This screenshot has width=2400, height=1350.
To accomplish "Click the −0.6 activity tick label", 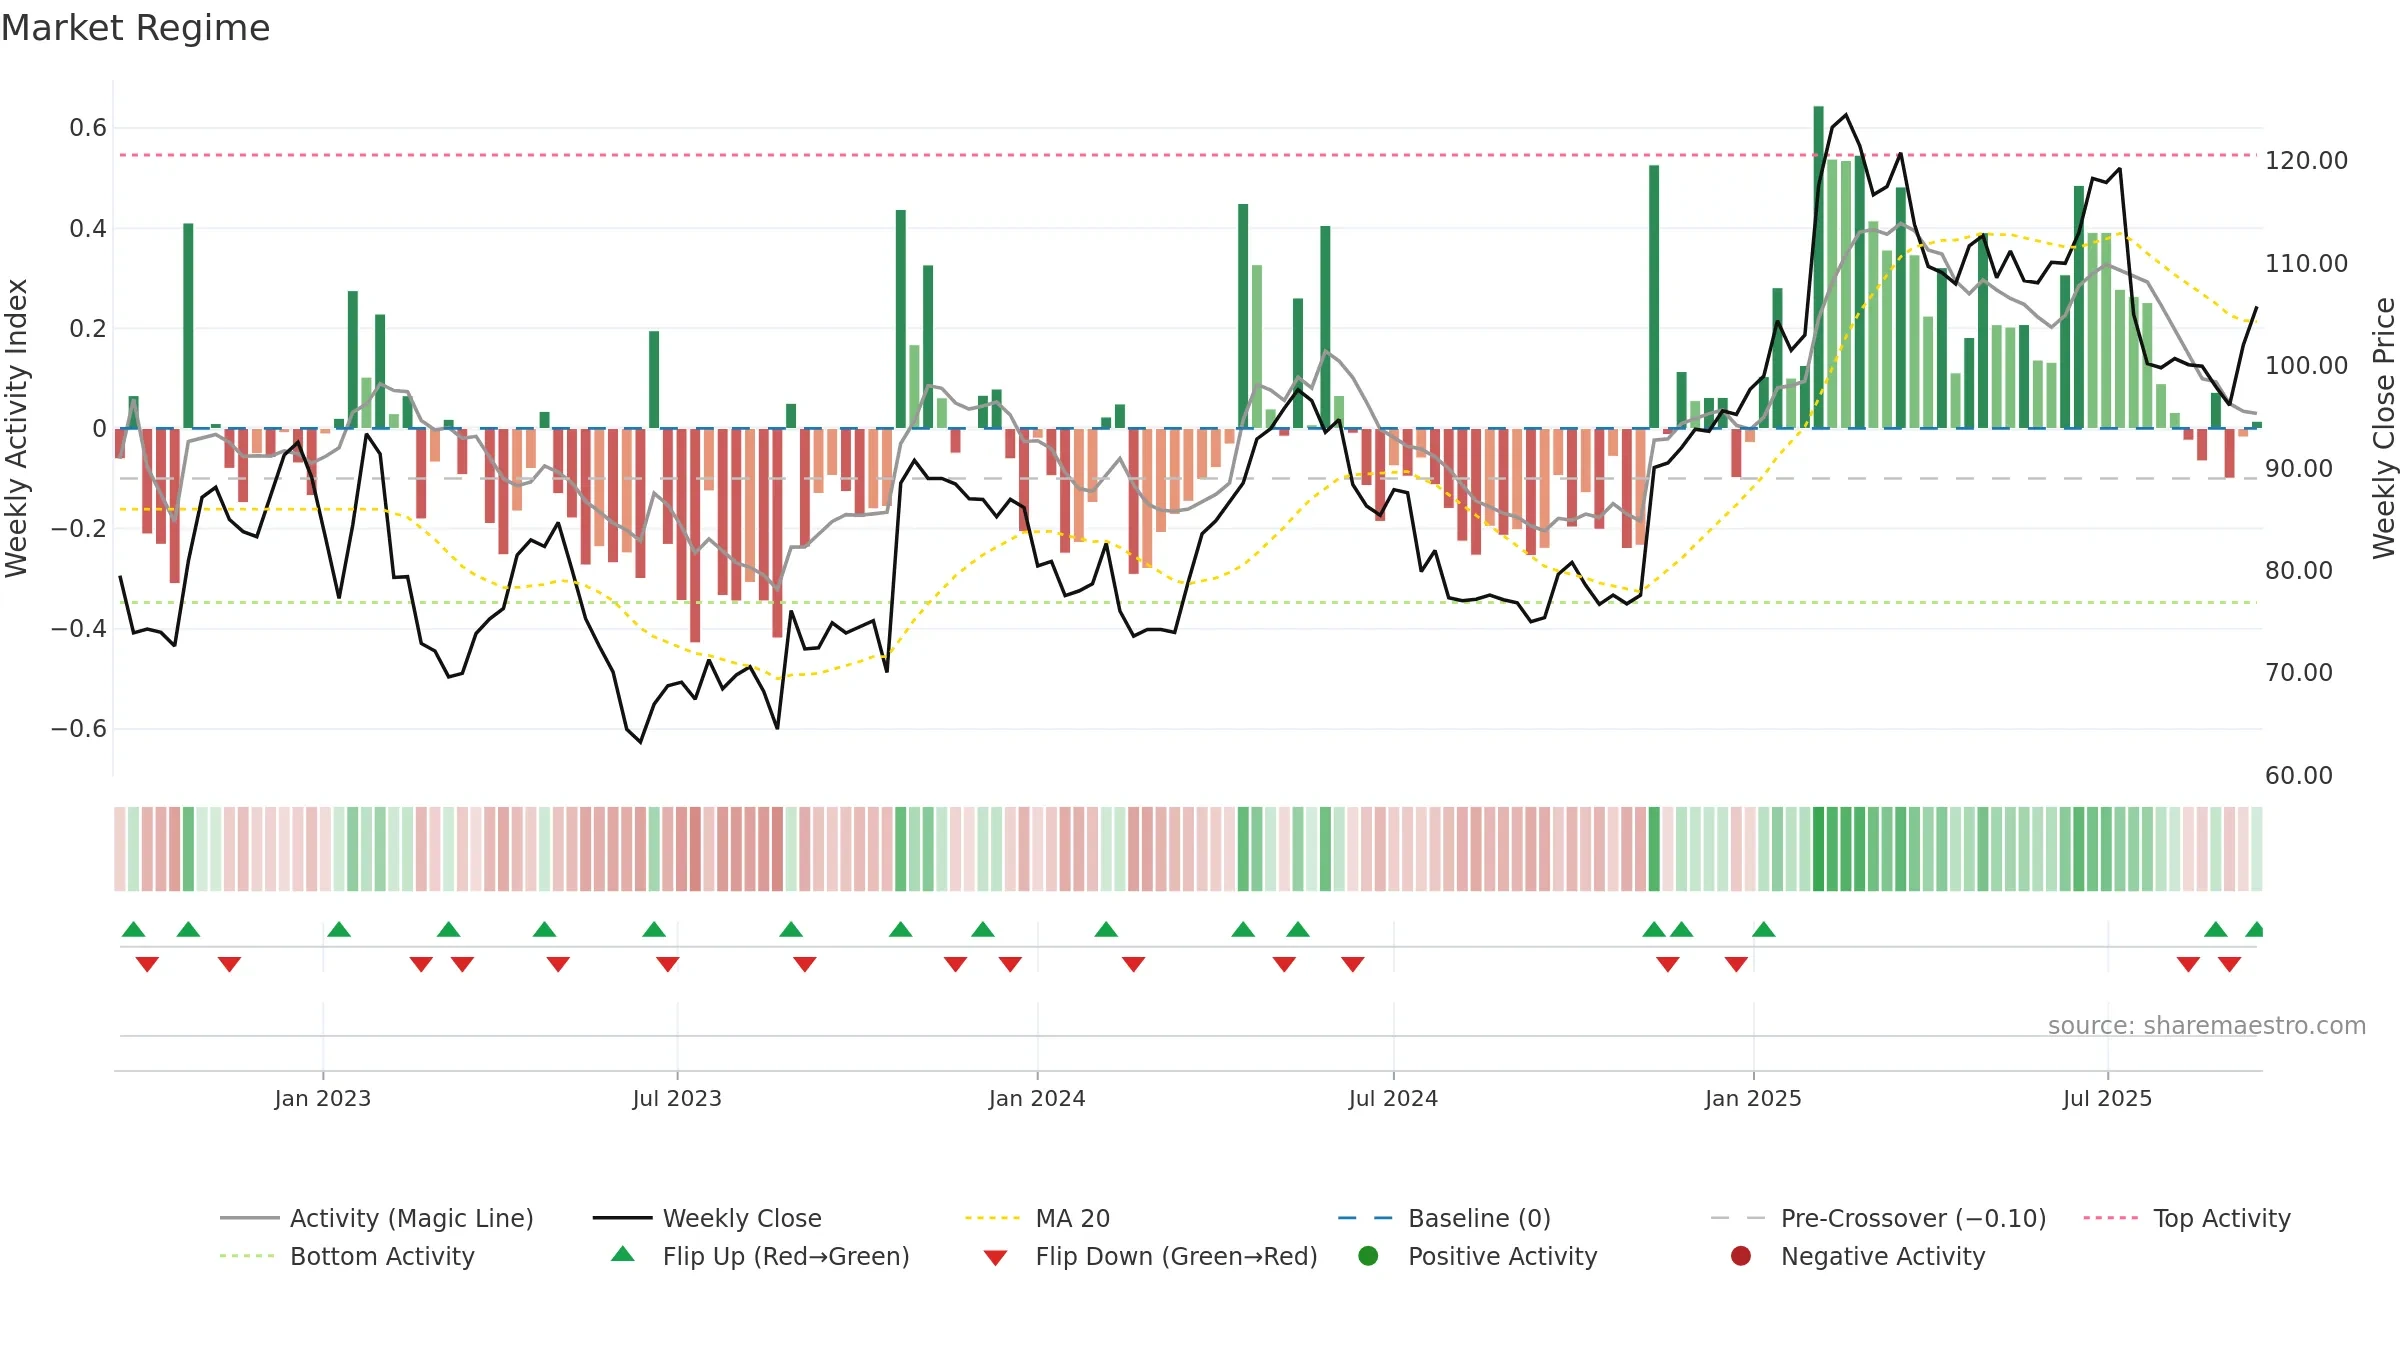I will pos(79,729).
